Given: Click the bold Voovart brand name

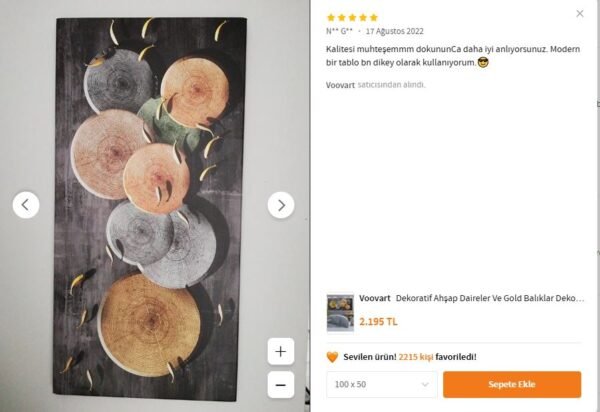Looking at the screenshot, I should (x=375, y=299).
